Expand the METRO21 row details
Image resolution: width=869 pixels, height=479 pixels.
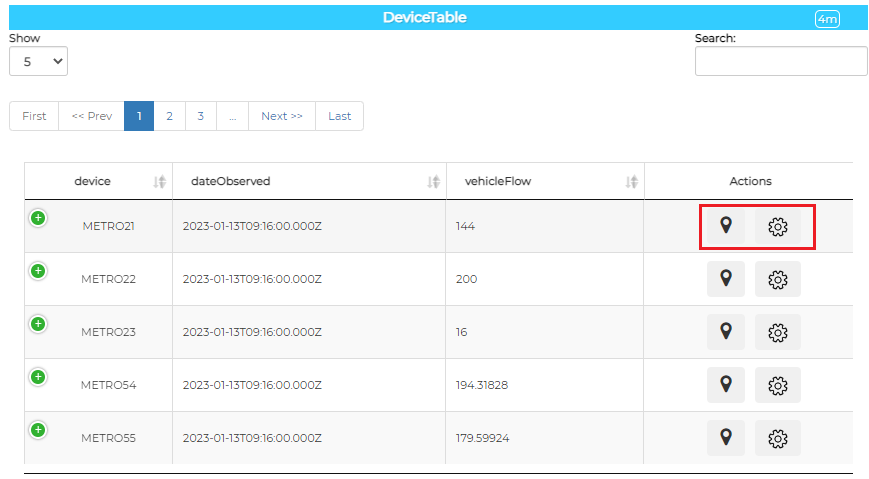(38, 218)
